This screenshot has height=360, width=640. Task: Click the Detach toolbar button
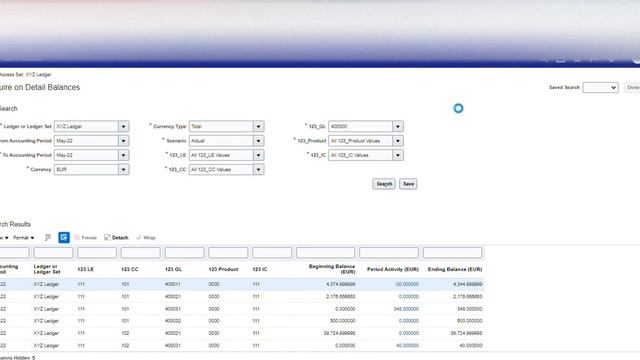(x=116, y=238)
